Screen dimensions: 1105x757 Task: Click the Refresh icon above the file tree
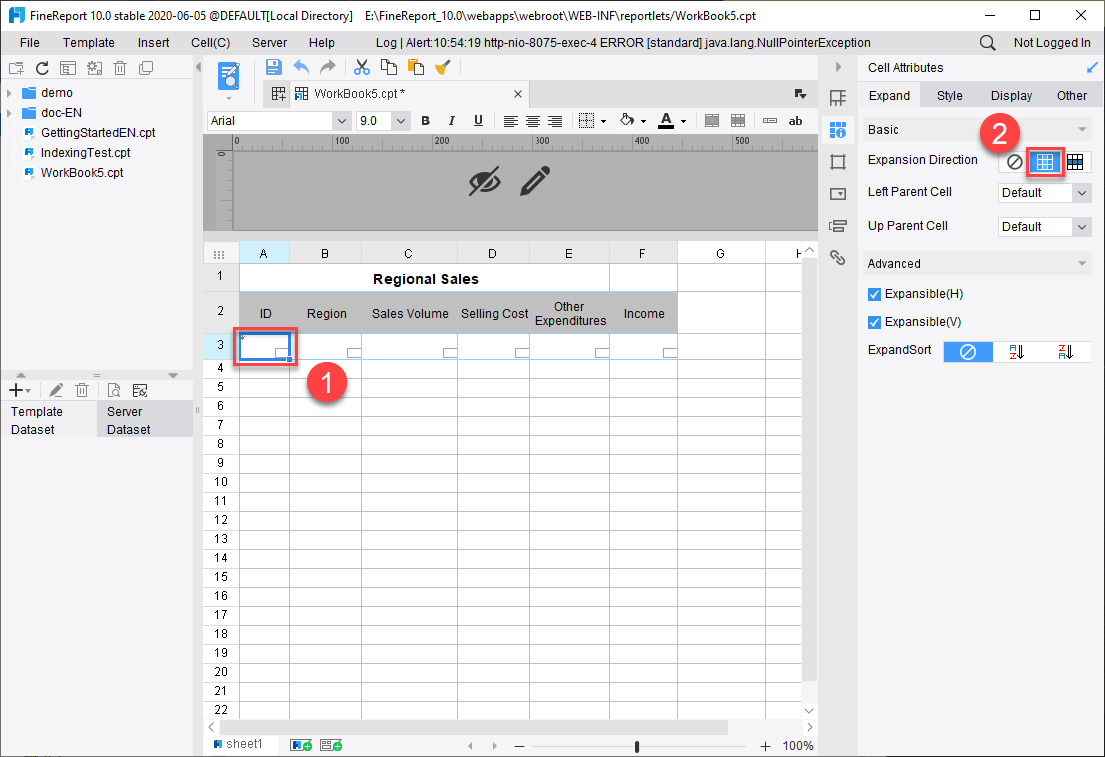(40, 67)
